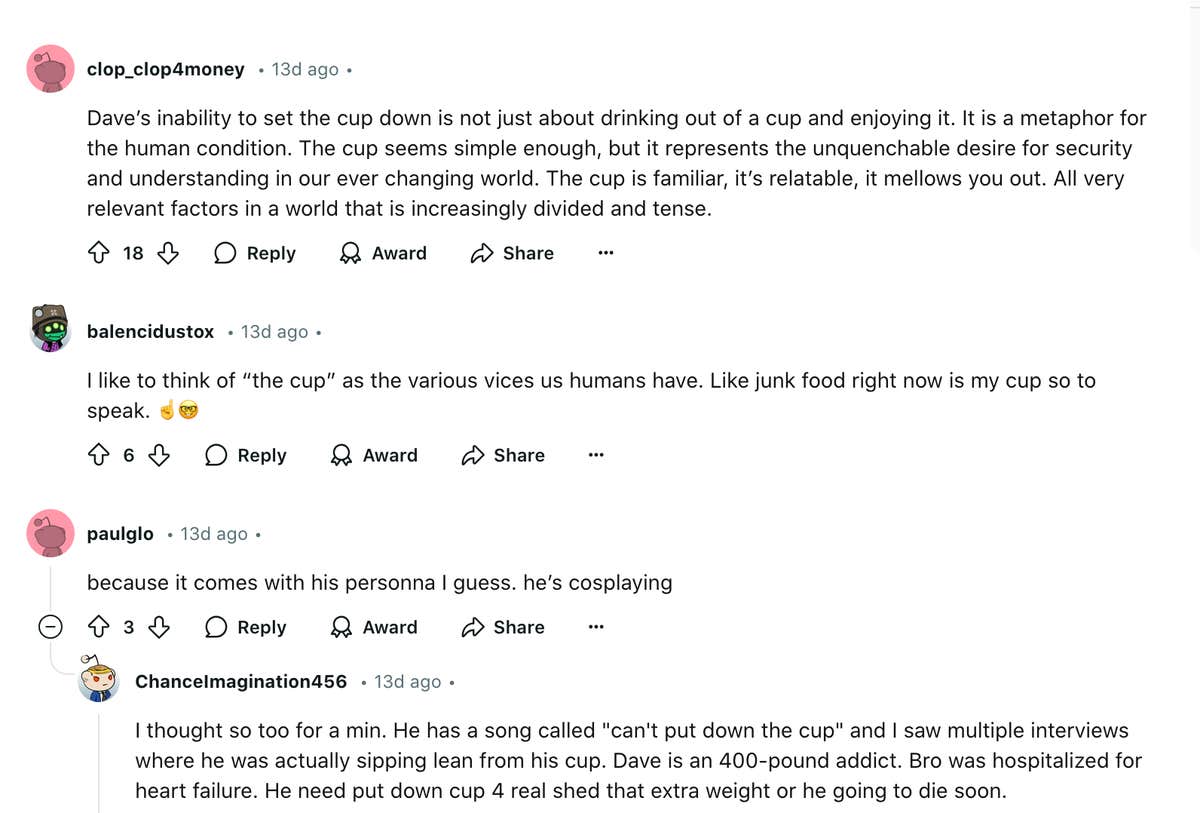Upvote paulglo's cosplaying comment

99,627
